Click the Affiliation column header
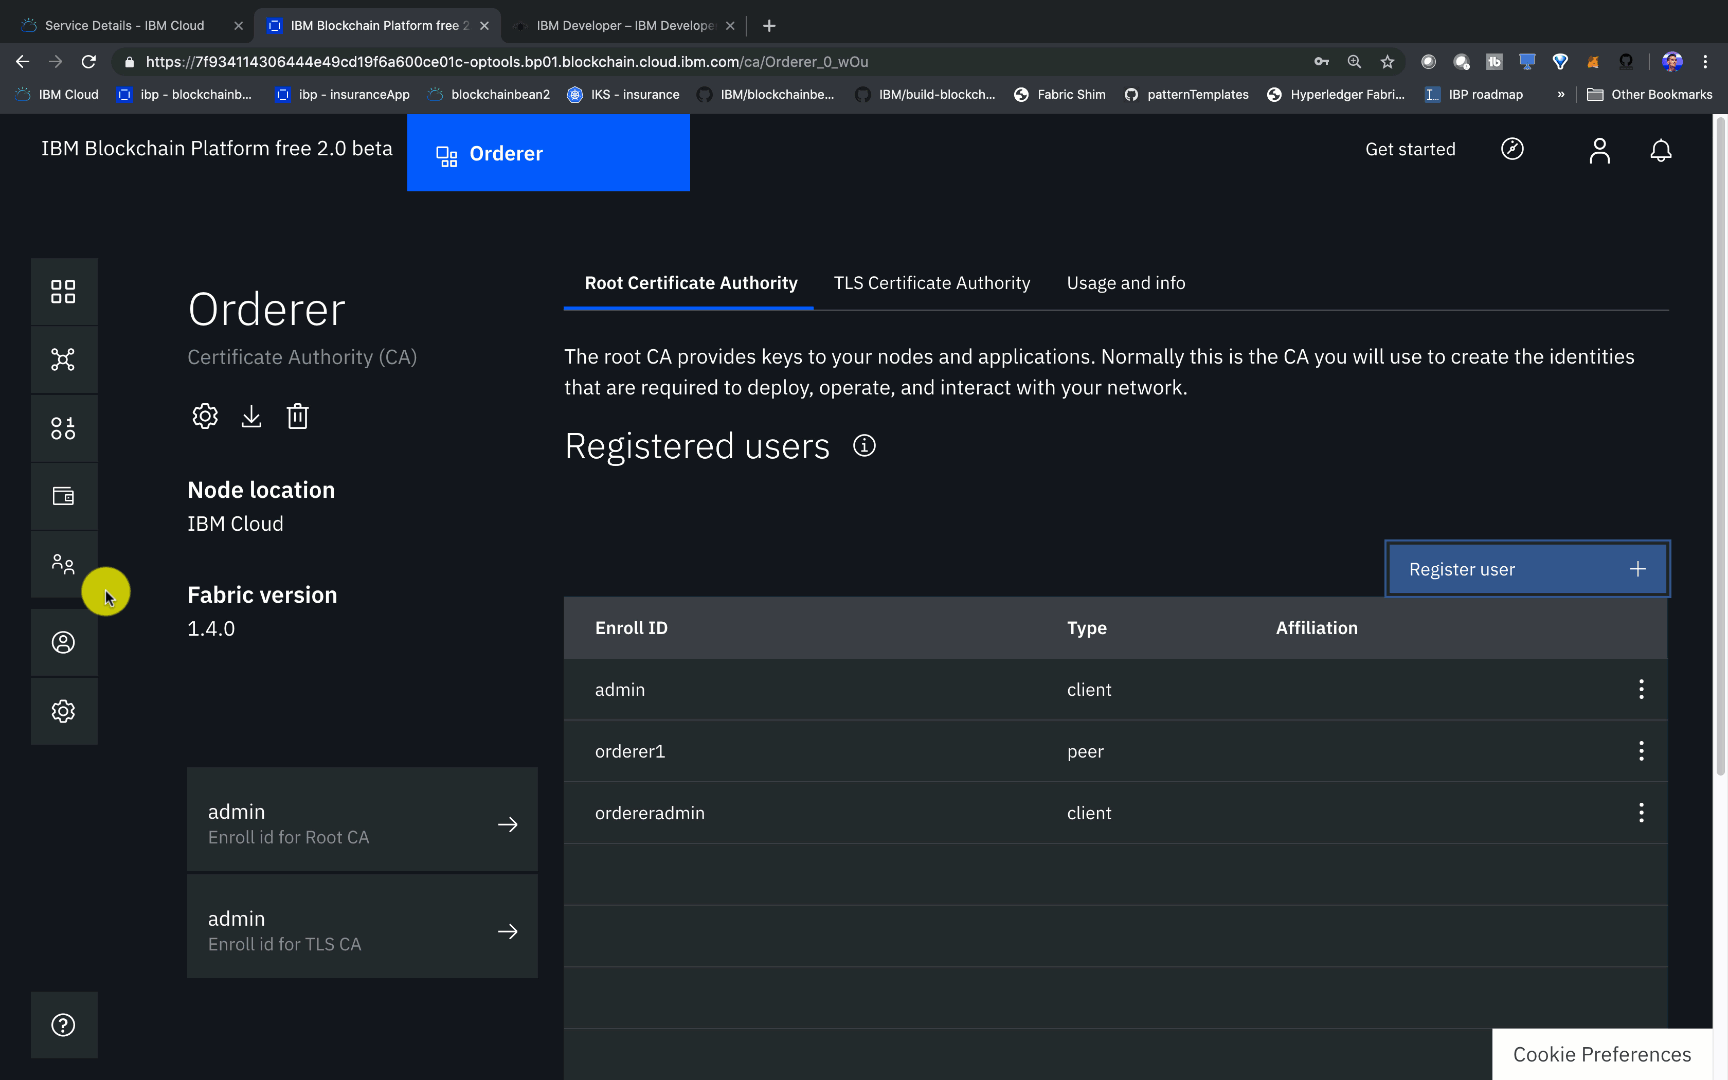The height and width of the screenshot is (1080, 1728). pyautogui.click(x=1317, y=628)
